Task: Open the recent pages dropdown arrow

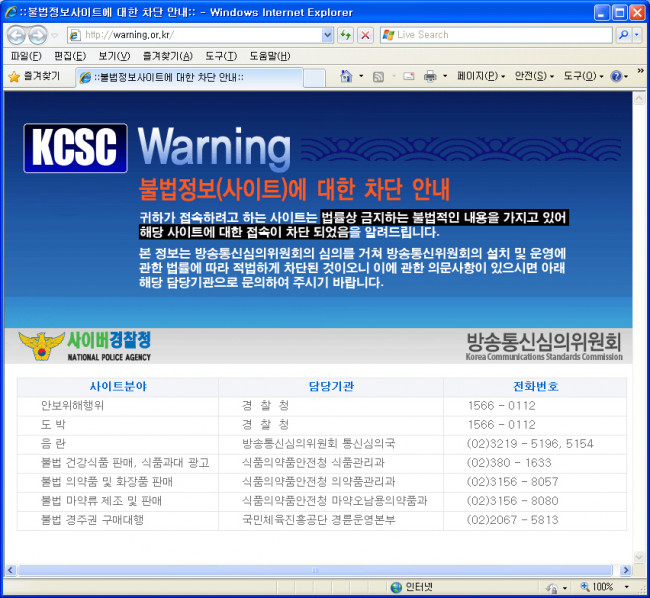Action: tap(55, 36)
